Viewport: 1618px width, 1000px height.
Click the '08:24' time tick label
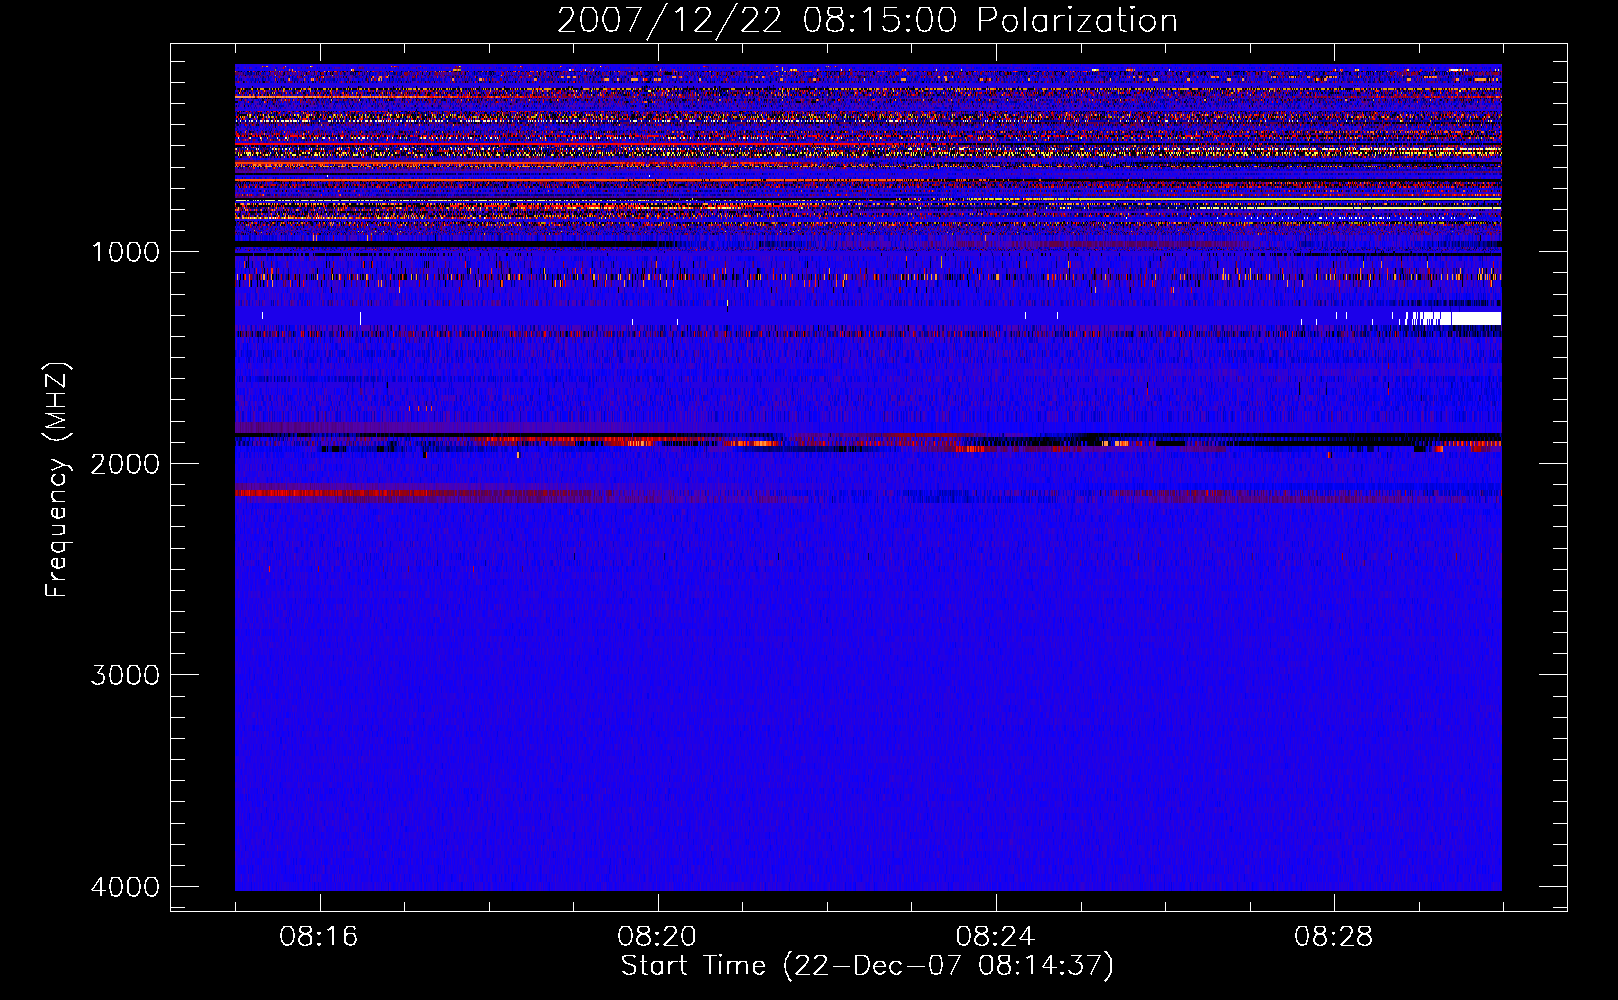(x=995, y=937)
